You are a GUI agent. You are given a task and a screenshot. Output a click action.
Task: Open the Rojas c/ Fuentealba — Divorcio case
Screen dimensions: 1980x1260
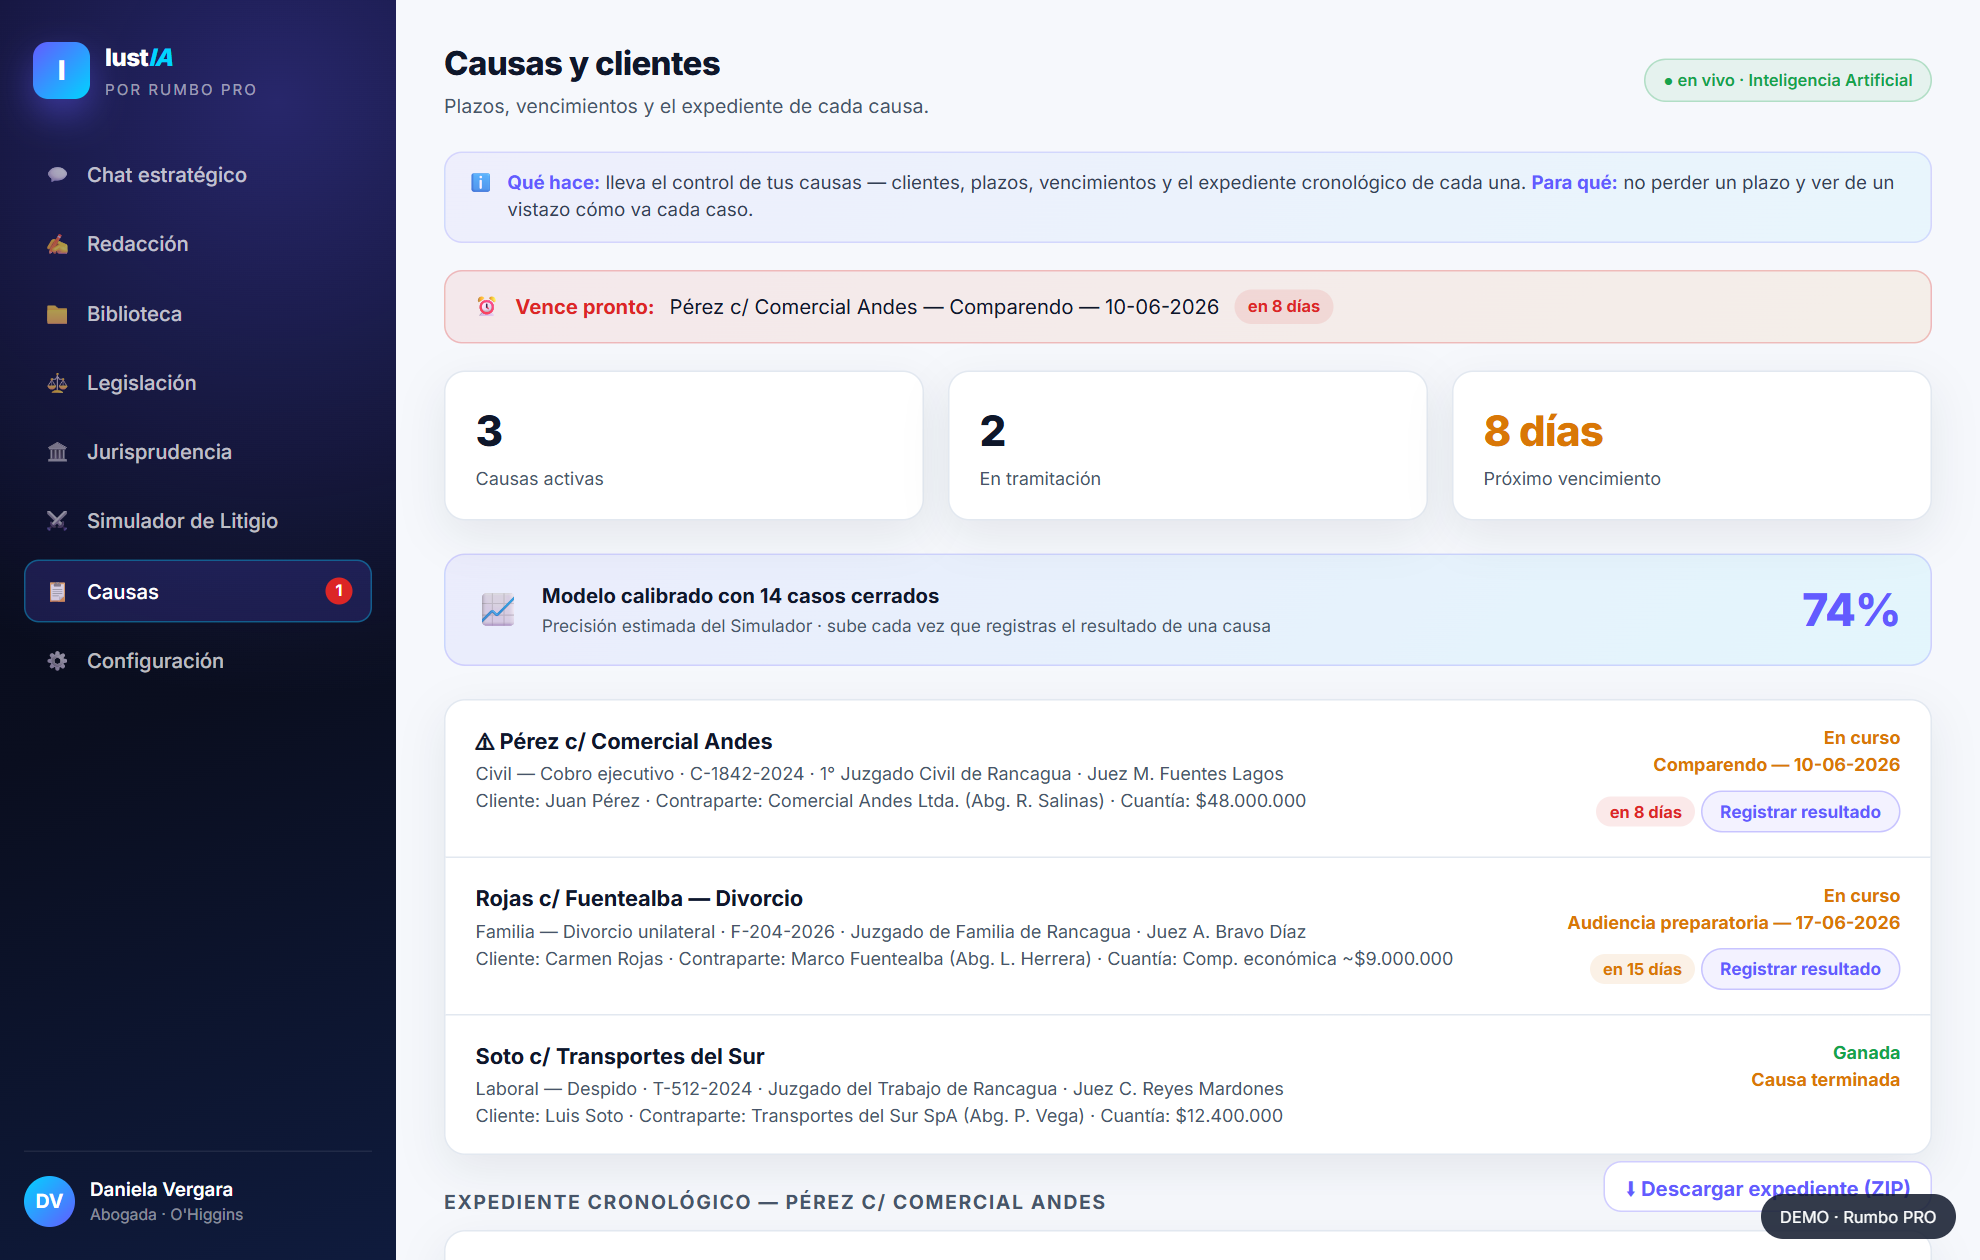click(639, 898)
